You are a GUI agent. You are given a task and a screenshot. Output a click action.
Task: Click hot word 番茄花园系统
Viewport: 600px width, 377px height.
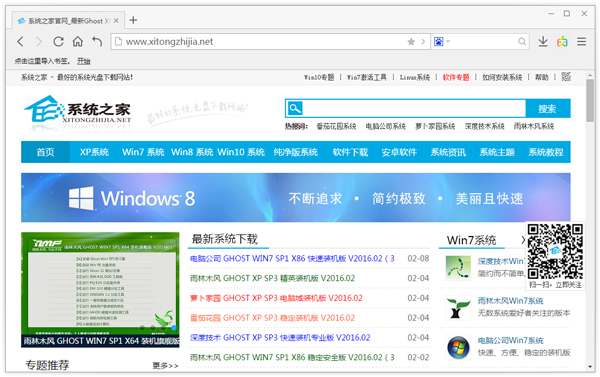[x=336, y=126]
